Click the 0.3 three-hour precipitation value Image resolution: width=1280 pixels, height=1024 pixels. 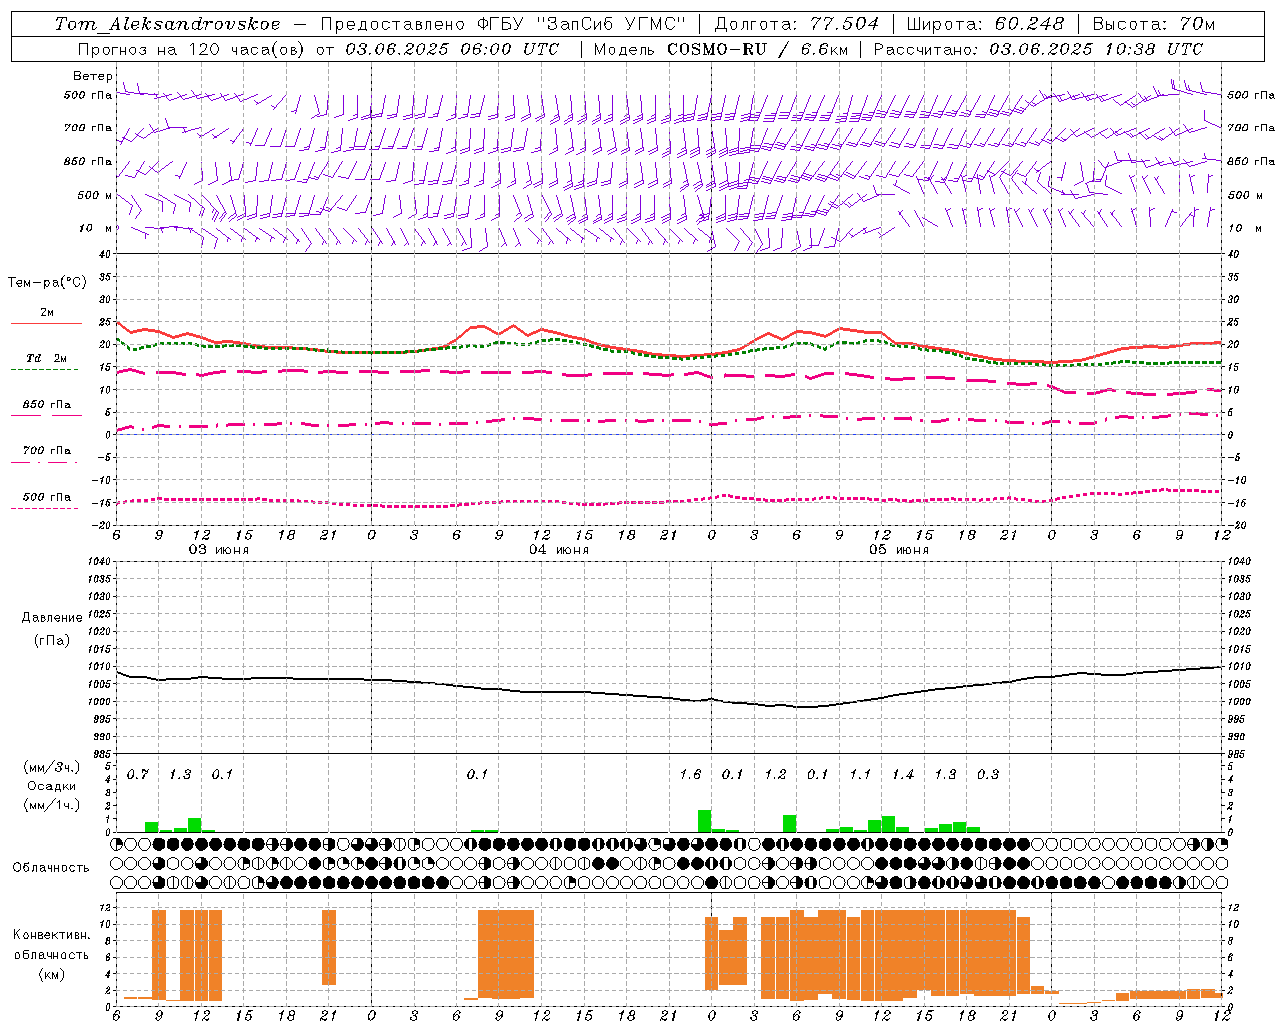988,775
